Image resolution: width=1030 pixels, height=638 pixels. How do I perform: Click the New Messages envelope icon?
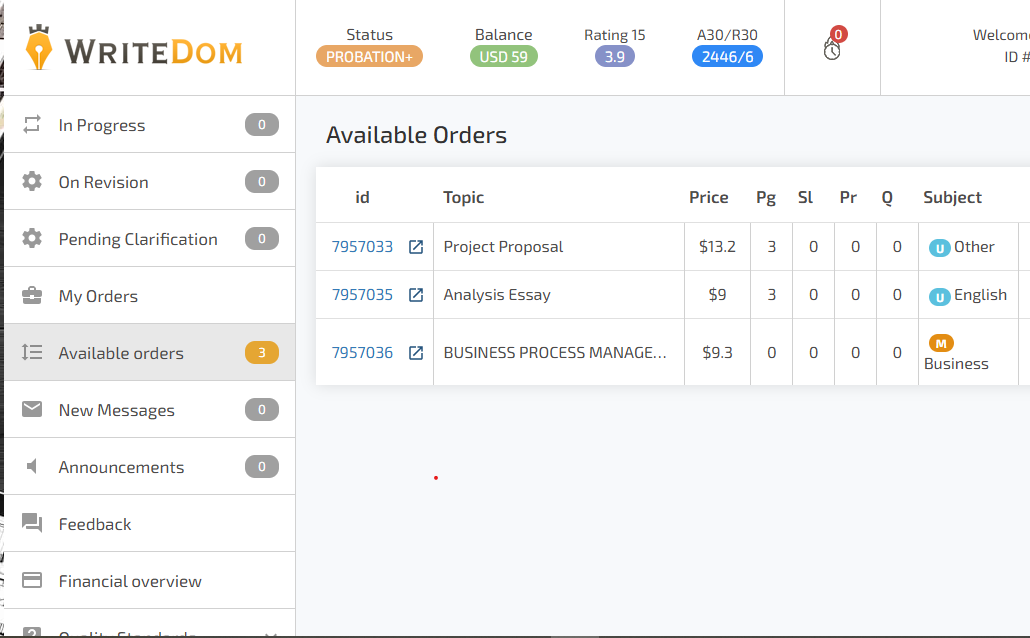click(32, 409)
